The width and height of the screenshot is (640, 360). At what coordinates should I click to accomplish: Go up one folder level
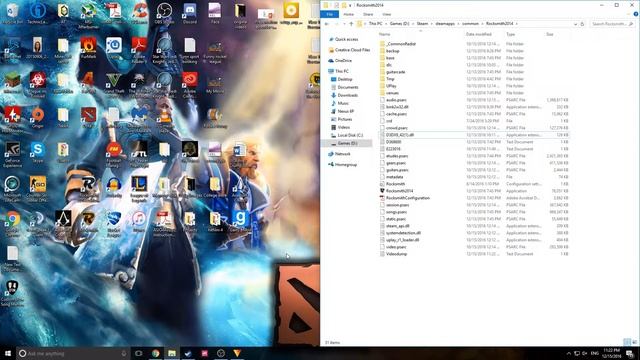click(351, 24)
